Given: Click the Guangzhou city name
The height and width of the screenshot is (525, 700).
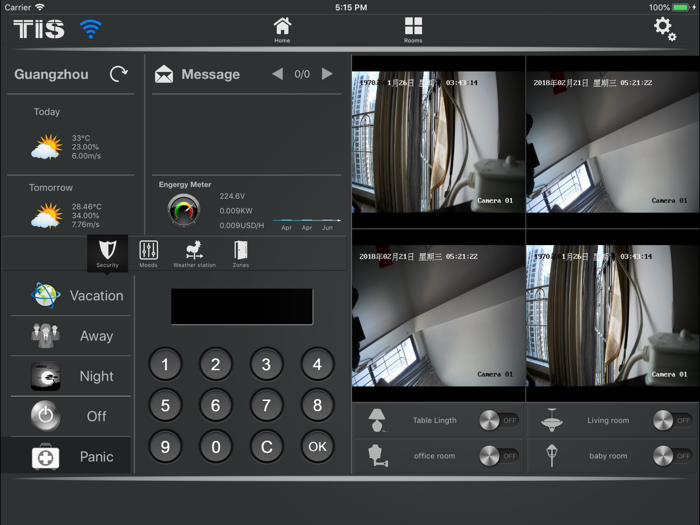Looking at the screenshot, I should tap(51, 74).
